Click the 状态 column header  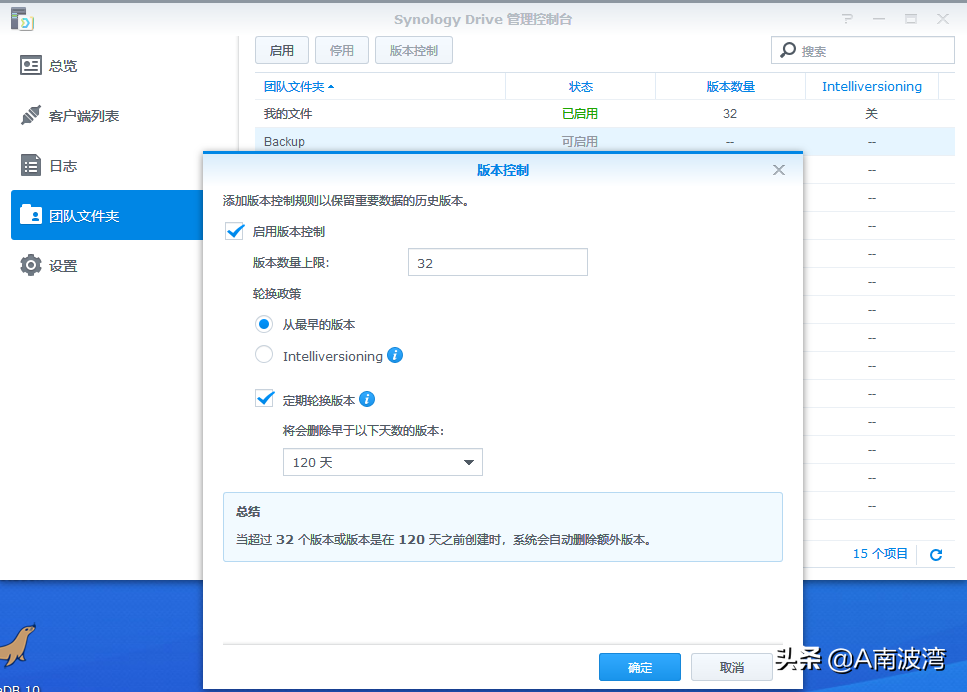(x=580, y=86)
